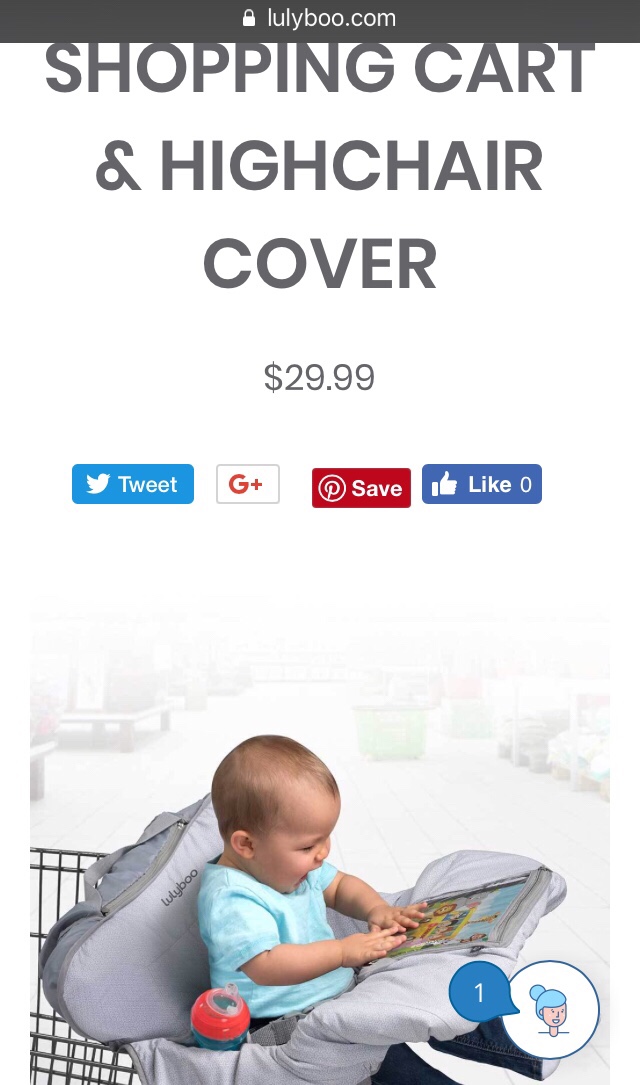This screenshot has height=1085, width=640.
Task: Click the red sippy cup in the photo
Action: tap(220, 1018)
